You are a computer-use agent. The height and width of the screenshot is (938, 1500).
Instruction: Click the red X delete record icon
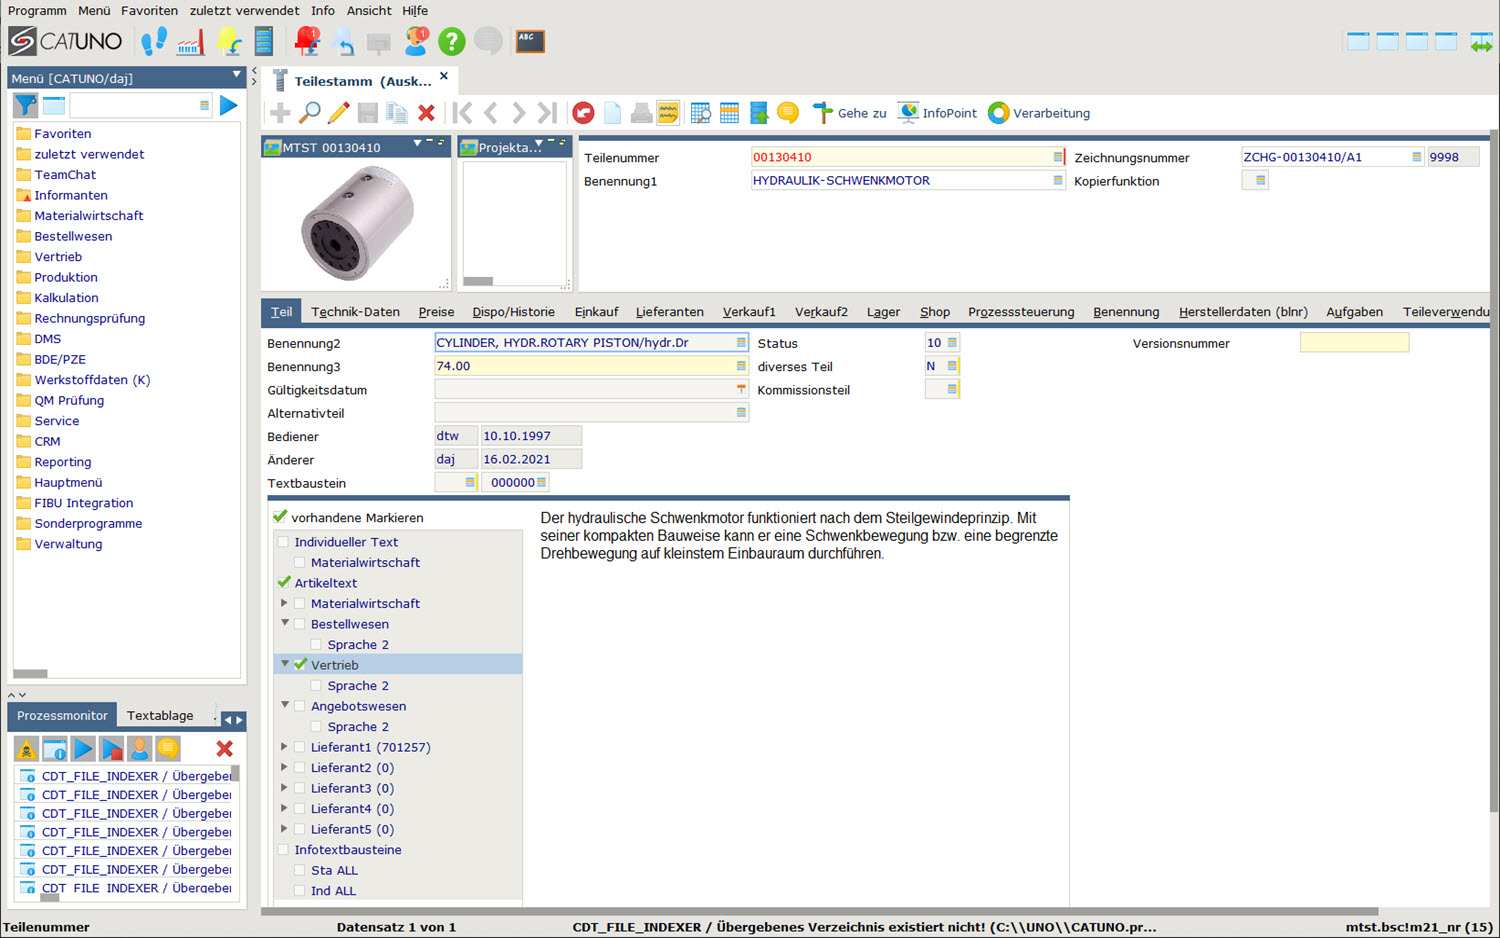426,113
